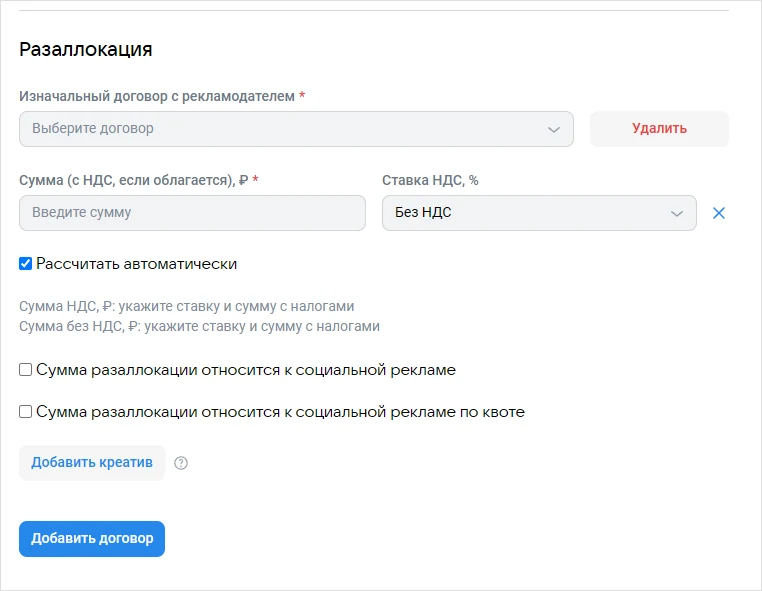Click 'Сумма без НДС, ₽' hint text

[x=199, y=326]
